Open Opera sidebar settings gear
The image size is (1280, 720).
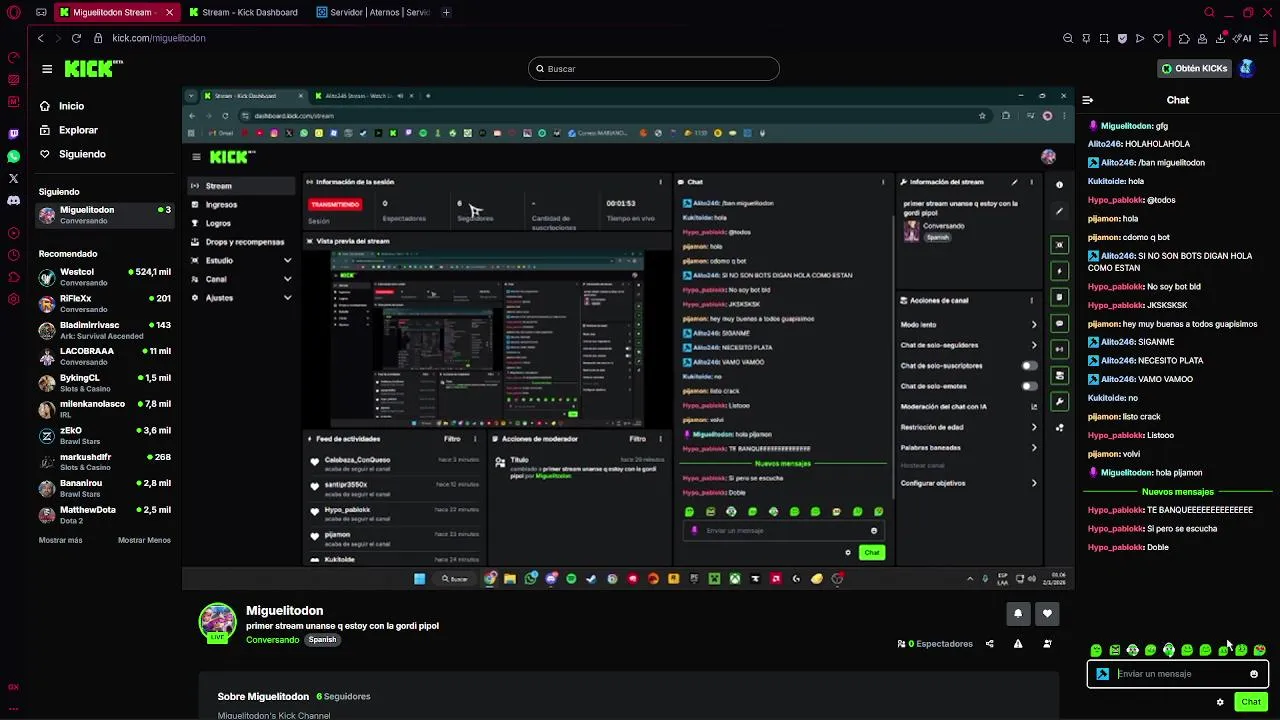click(x=13, y=299)
